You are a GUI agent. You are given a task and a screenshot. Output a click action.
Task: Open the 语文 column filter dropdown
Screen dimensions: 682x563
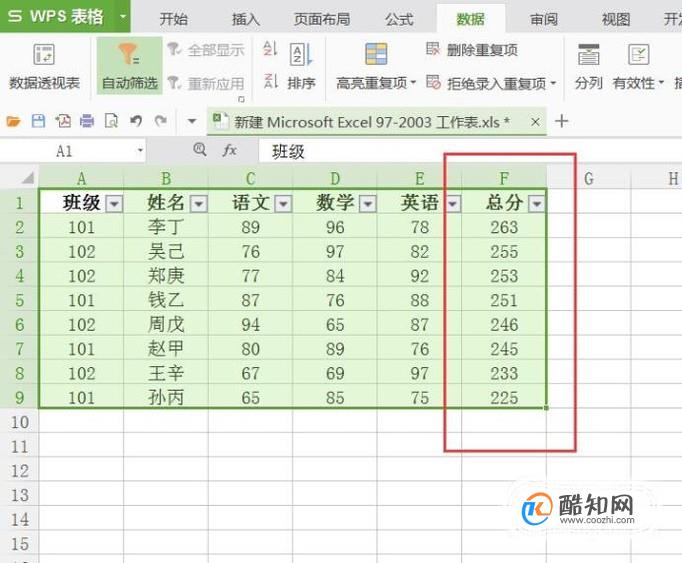point(283,204)
